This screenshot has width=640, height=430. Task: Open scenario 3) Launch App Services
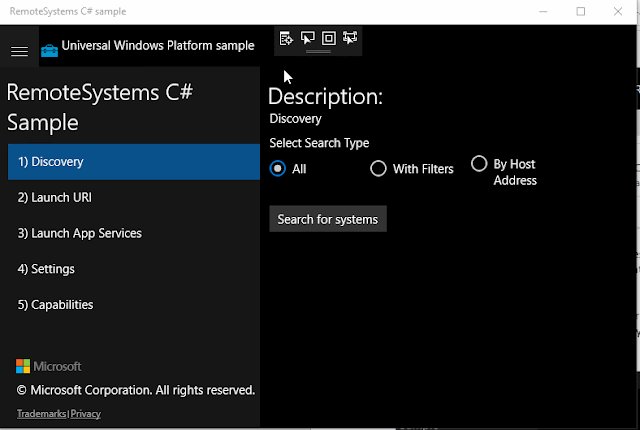click(x=134, y=233)
